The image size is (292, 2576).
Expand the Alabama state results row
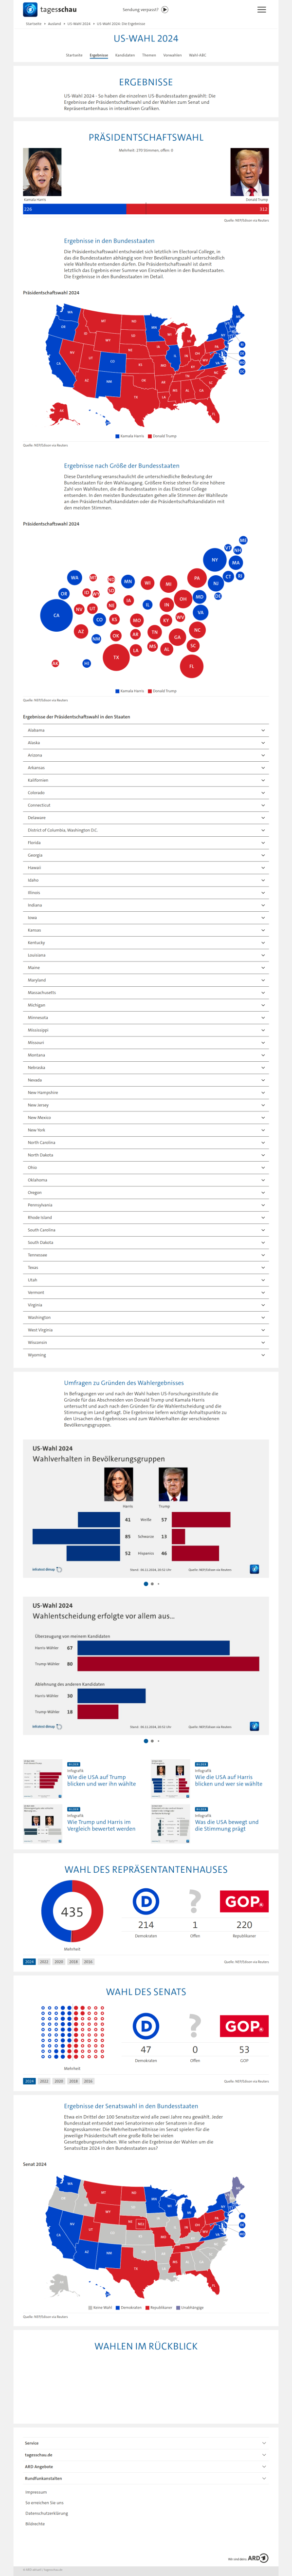146,730
